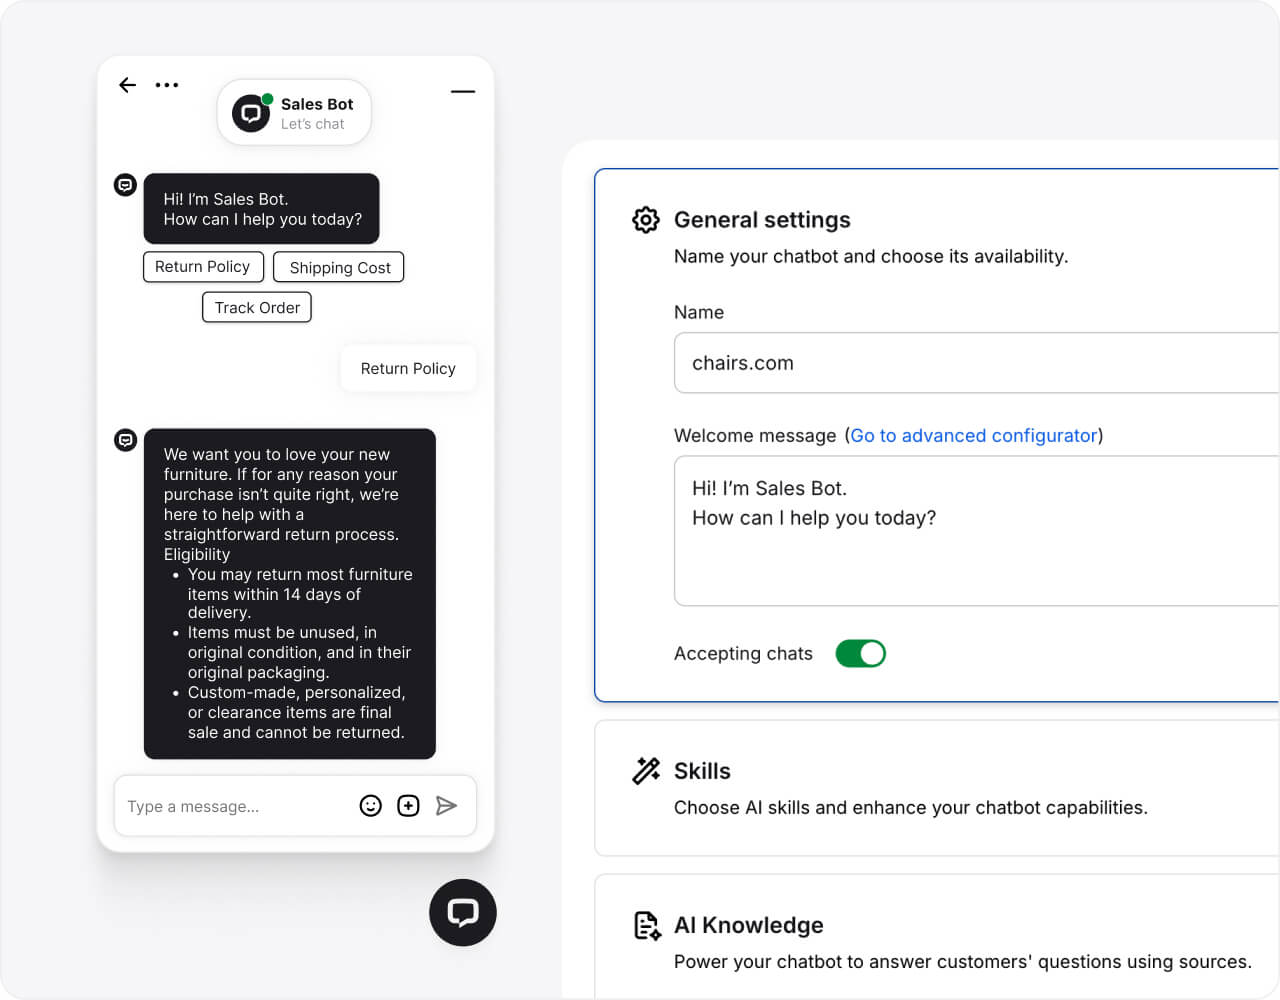
Task: Click the back arrow in chat widget
Action: tap(127, 85)
